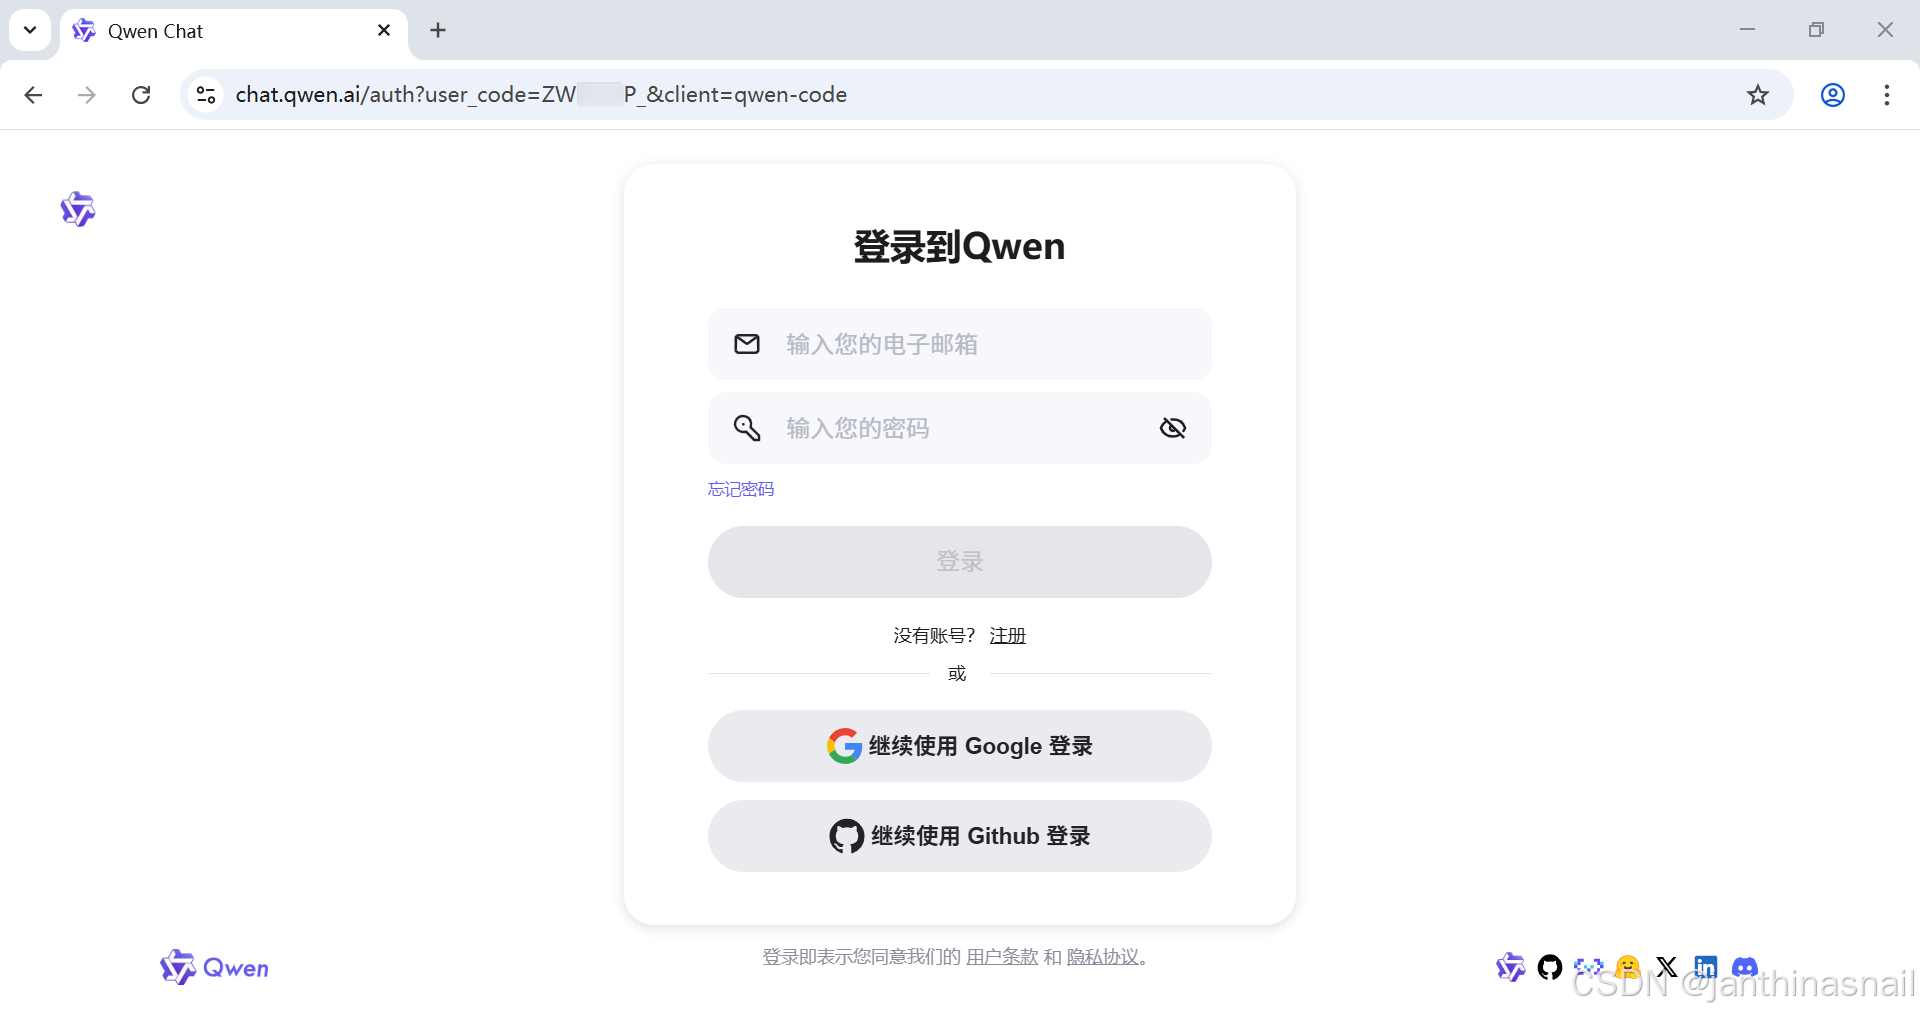Open the Chrome profile avatar icon

(1833, 95)
